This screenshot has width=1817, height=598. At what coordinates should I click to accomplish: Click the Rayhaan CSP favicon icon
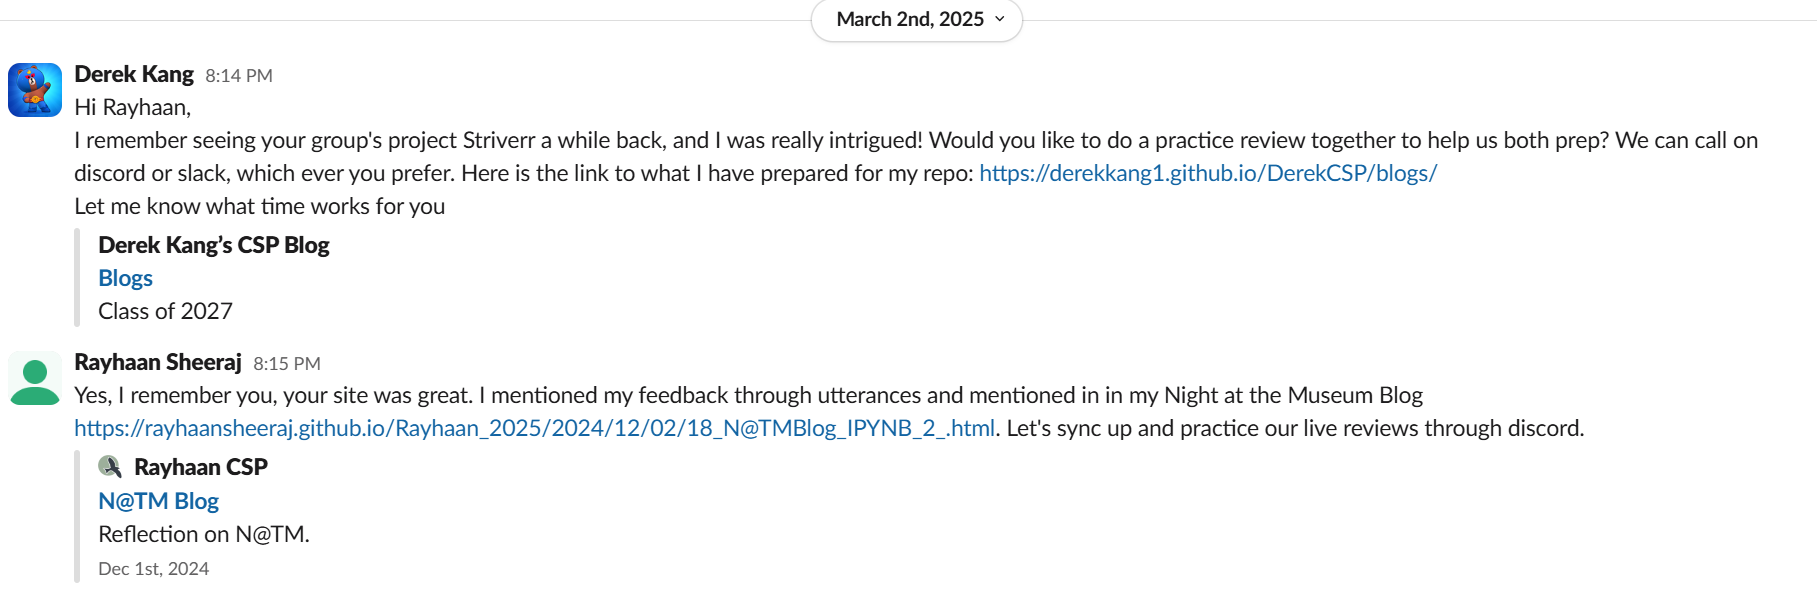pyautogui.click(x=110, y=467)
